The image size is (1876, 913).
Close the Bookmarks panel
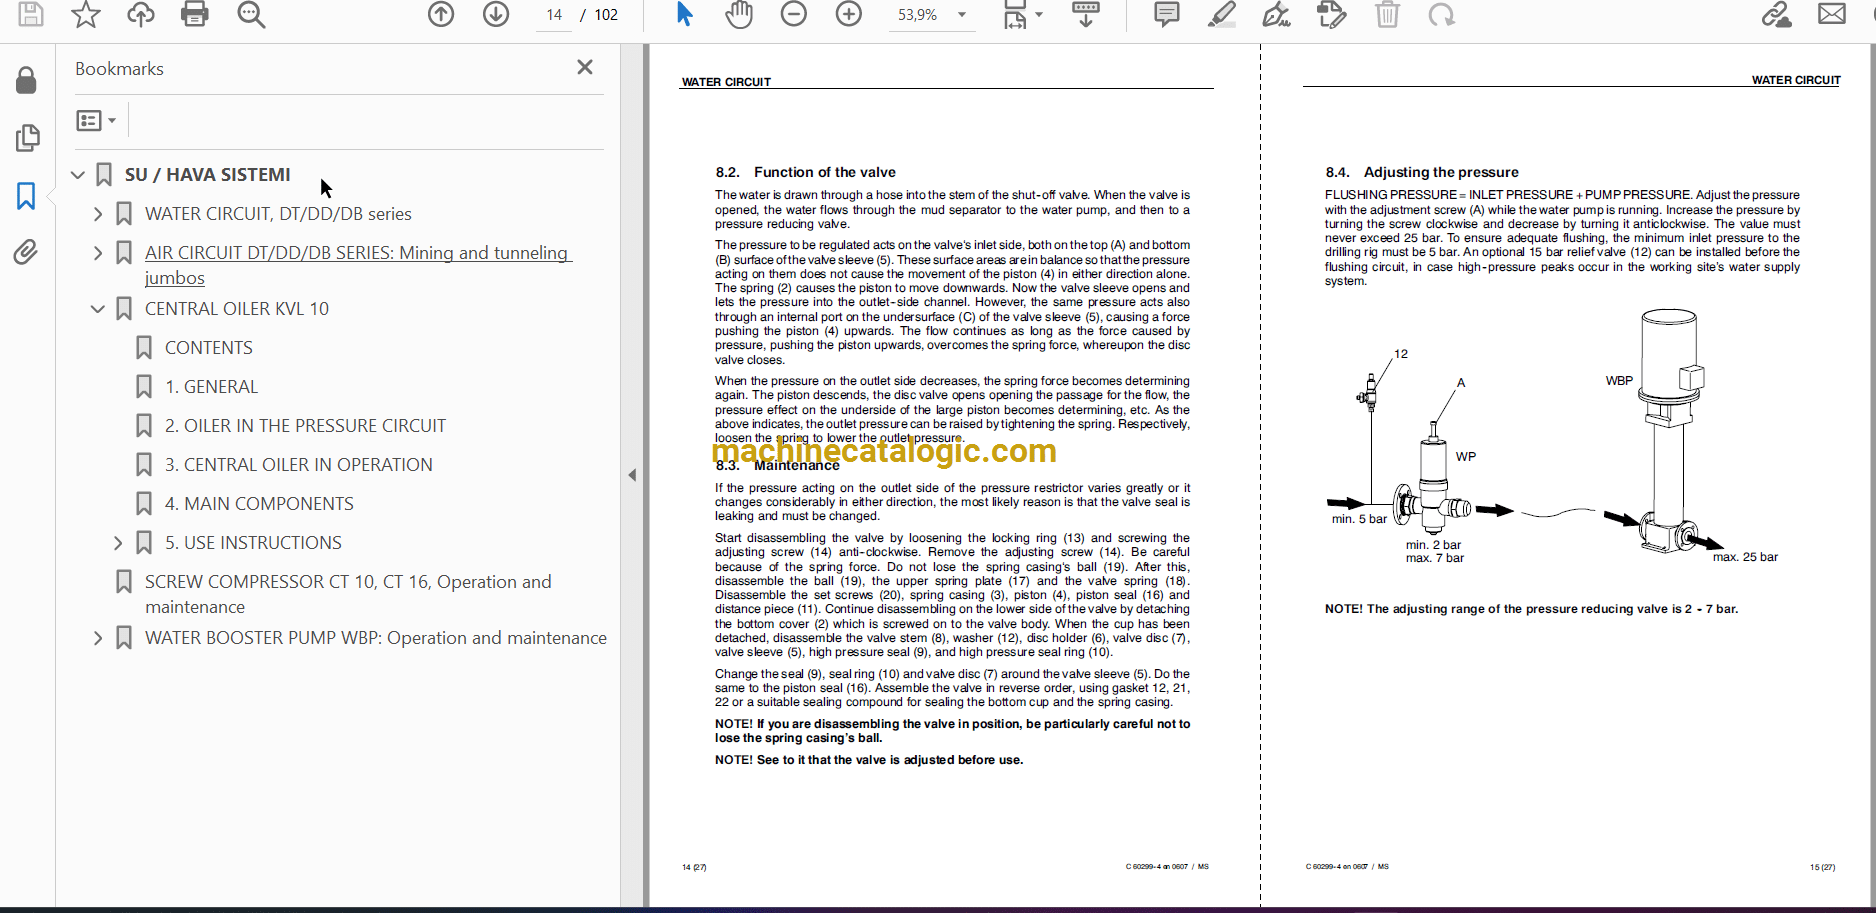coord(585,67)
